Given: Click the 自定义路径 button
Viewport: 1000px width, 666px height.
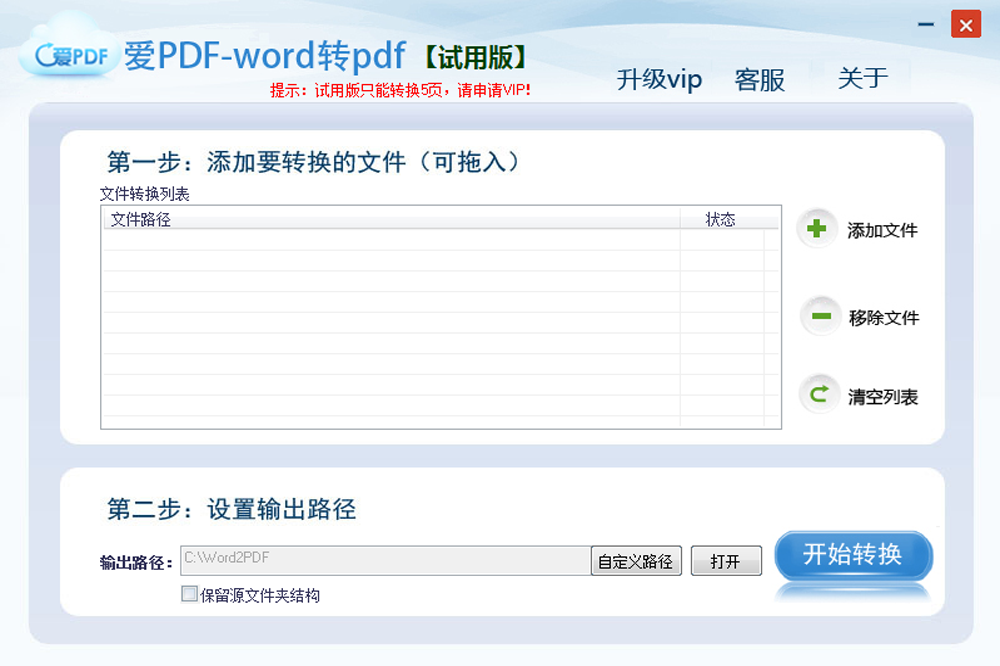Looking at the screenshot, I should click(x=636, y=561).
